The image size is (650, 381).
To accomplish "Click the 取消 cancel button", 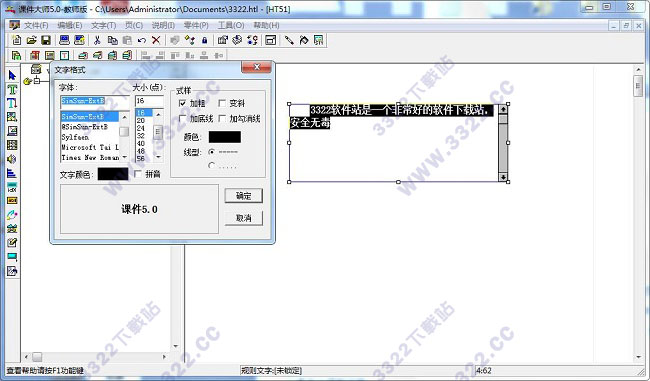I will 243,218.
